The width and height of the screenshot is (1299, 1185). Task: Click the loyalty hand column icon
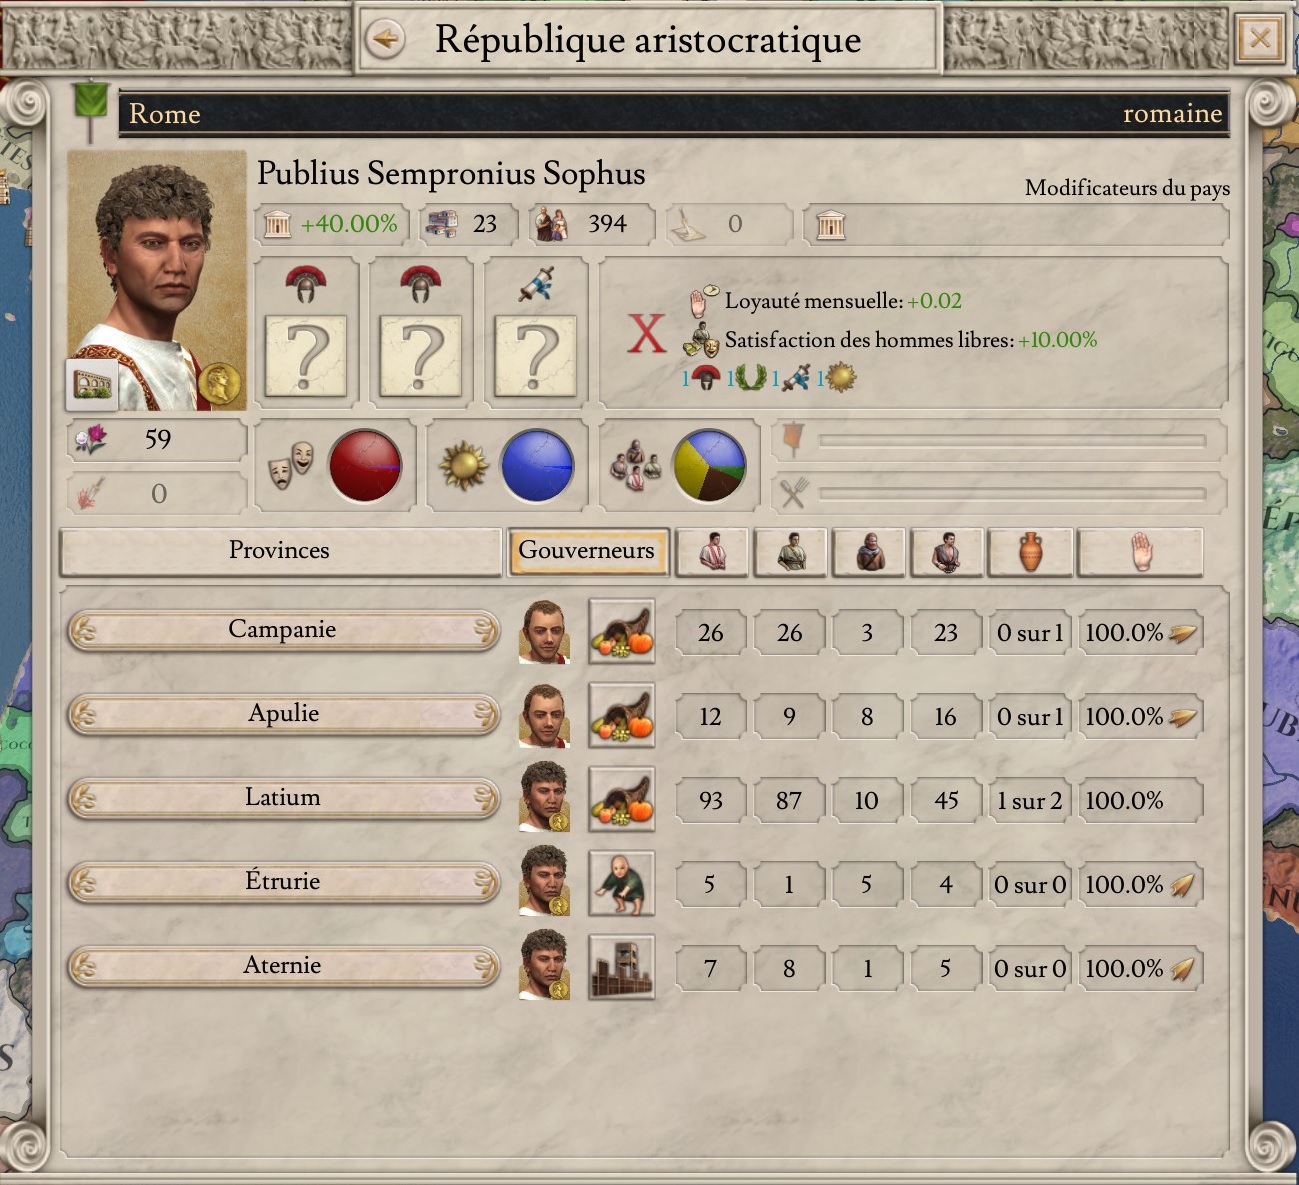pos(1141,552)
